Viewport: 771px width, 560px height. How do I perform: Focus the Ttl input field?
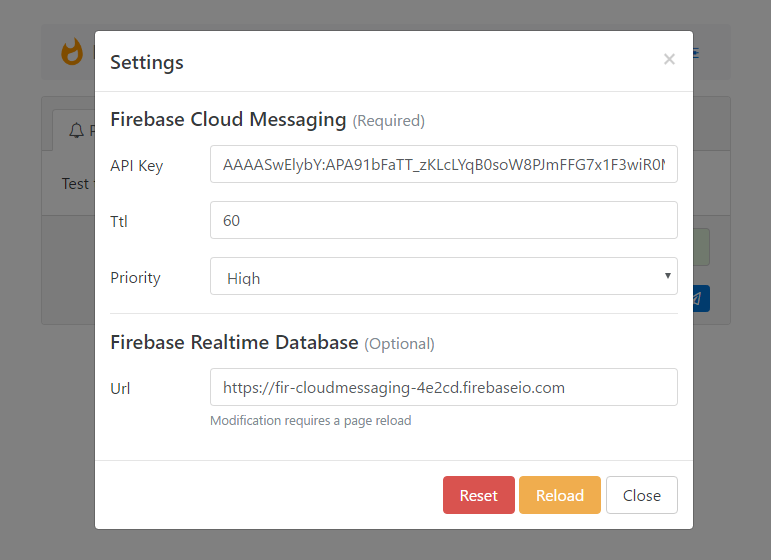444,220
